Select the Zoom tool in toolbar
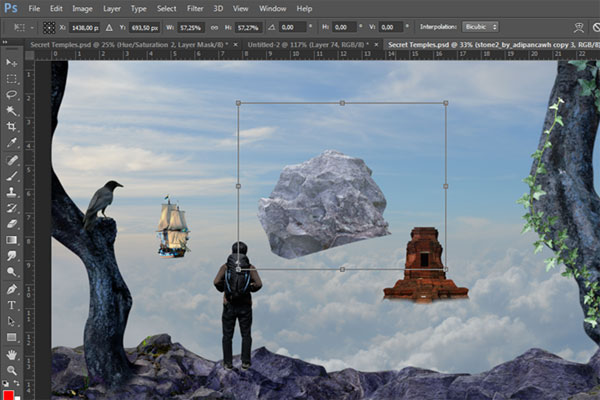The width and height of the screenshot is (600, 400). pos(12,369)
